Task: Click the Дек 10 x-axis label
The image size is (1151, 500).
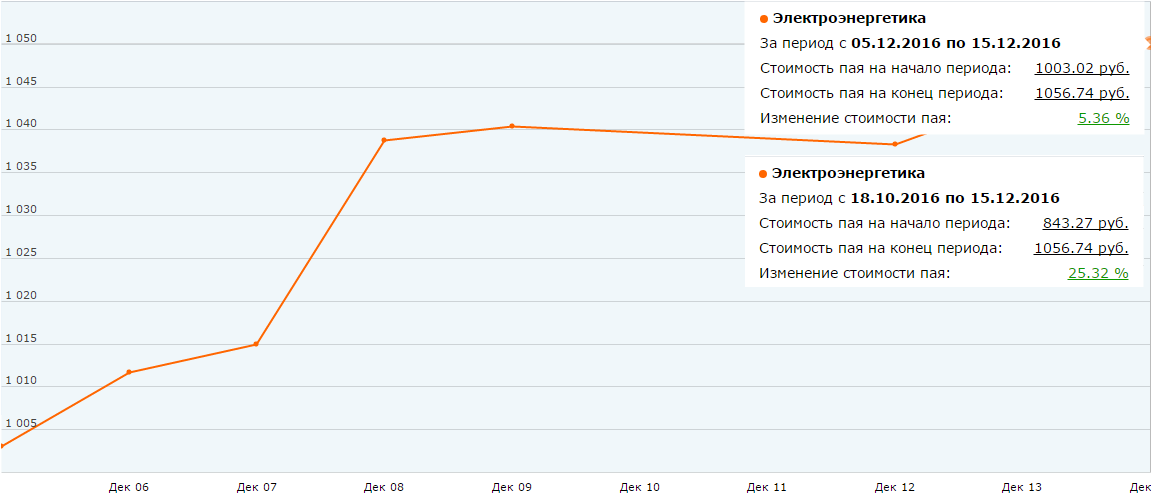Action: 640,487
